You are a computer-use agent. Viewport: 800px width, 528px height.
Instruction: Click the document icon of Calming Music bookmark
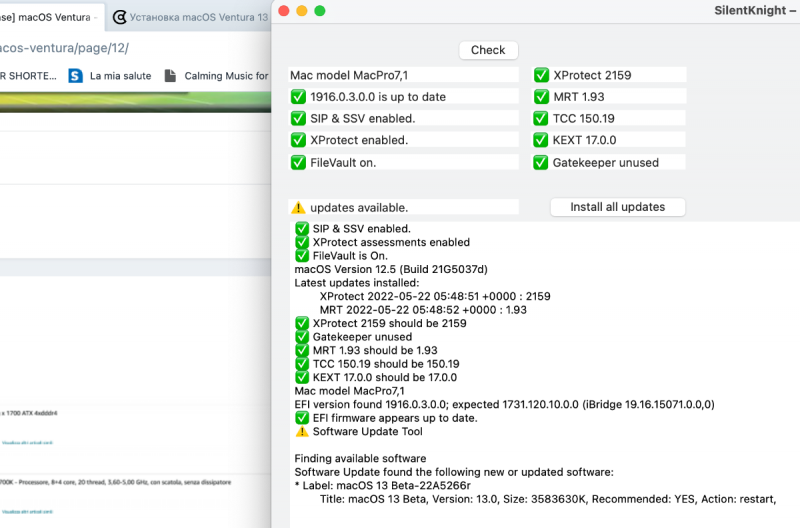170,76
